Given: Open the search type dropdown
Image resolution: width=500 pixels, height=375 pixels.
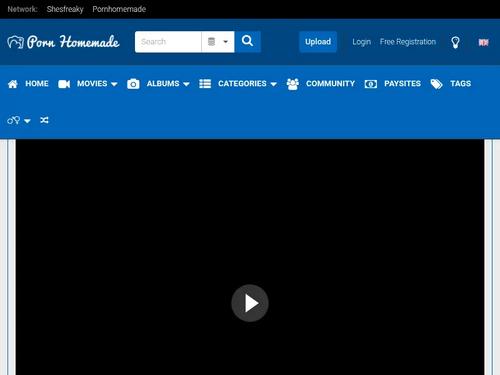Looking at the screenshot, I should pyautogui.click(x=218, y=42).
